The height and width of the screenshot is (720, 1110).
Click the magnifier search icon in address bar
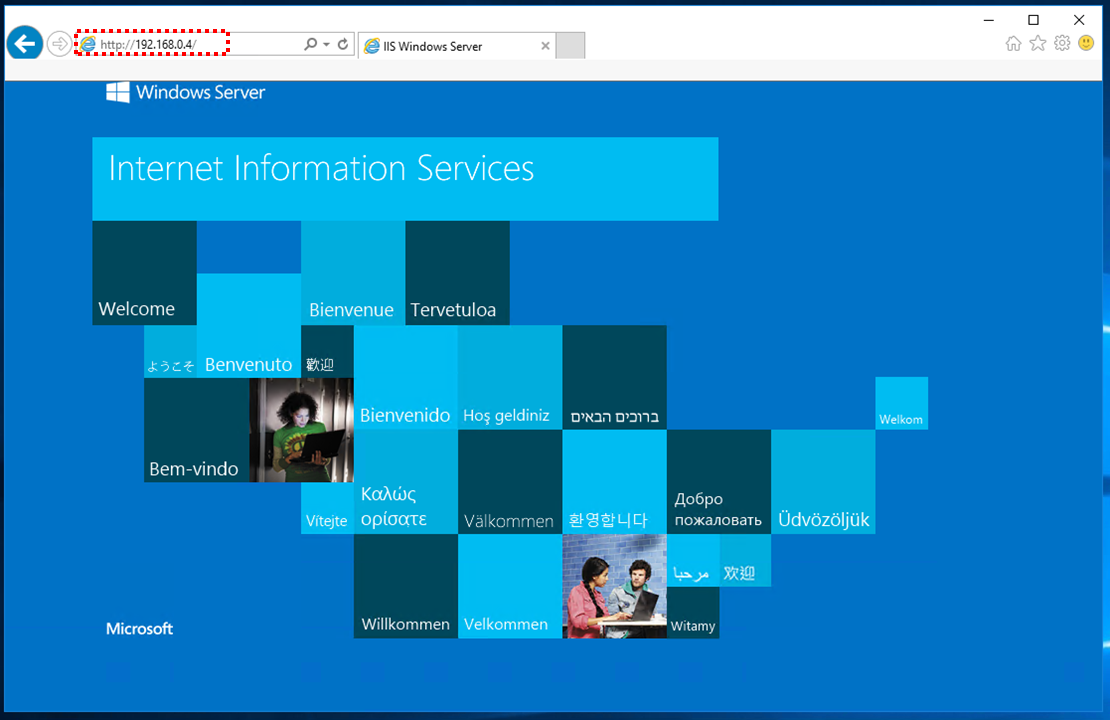310,44
